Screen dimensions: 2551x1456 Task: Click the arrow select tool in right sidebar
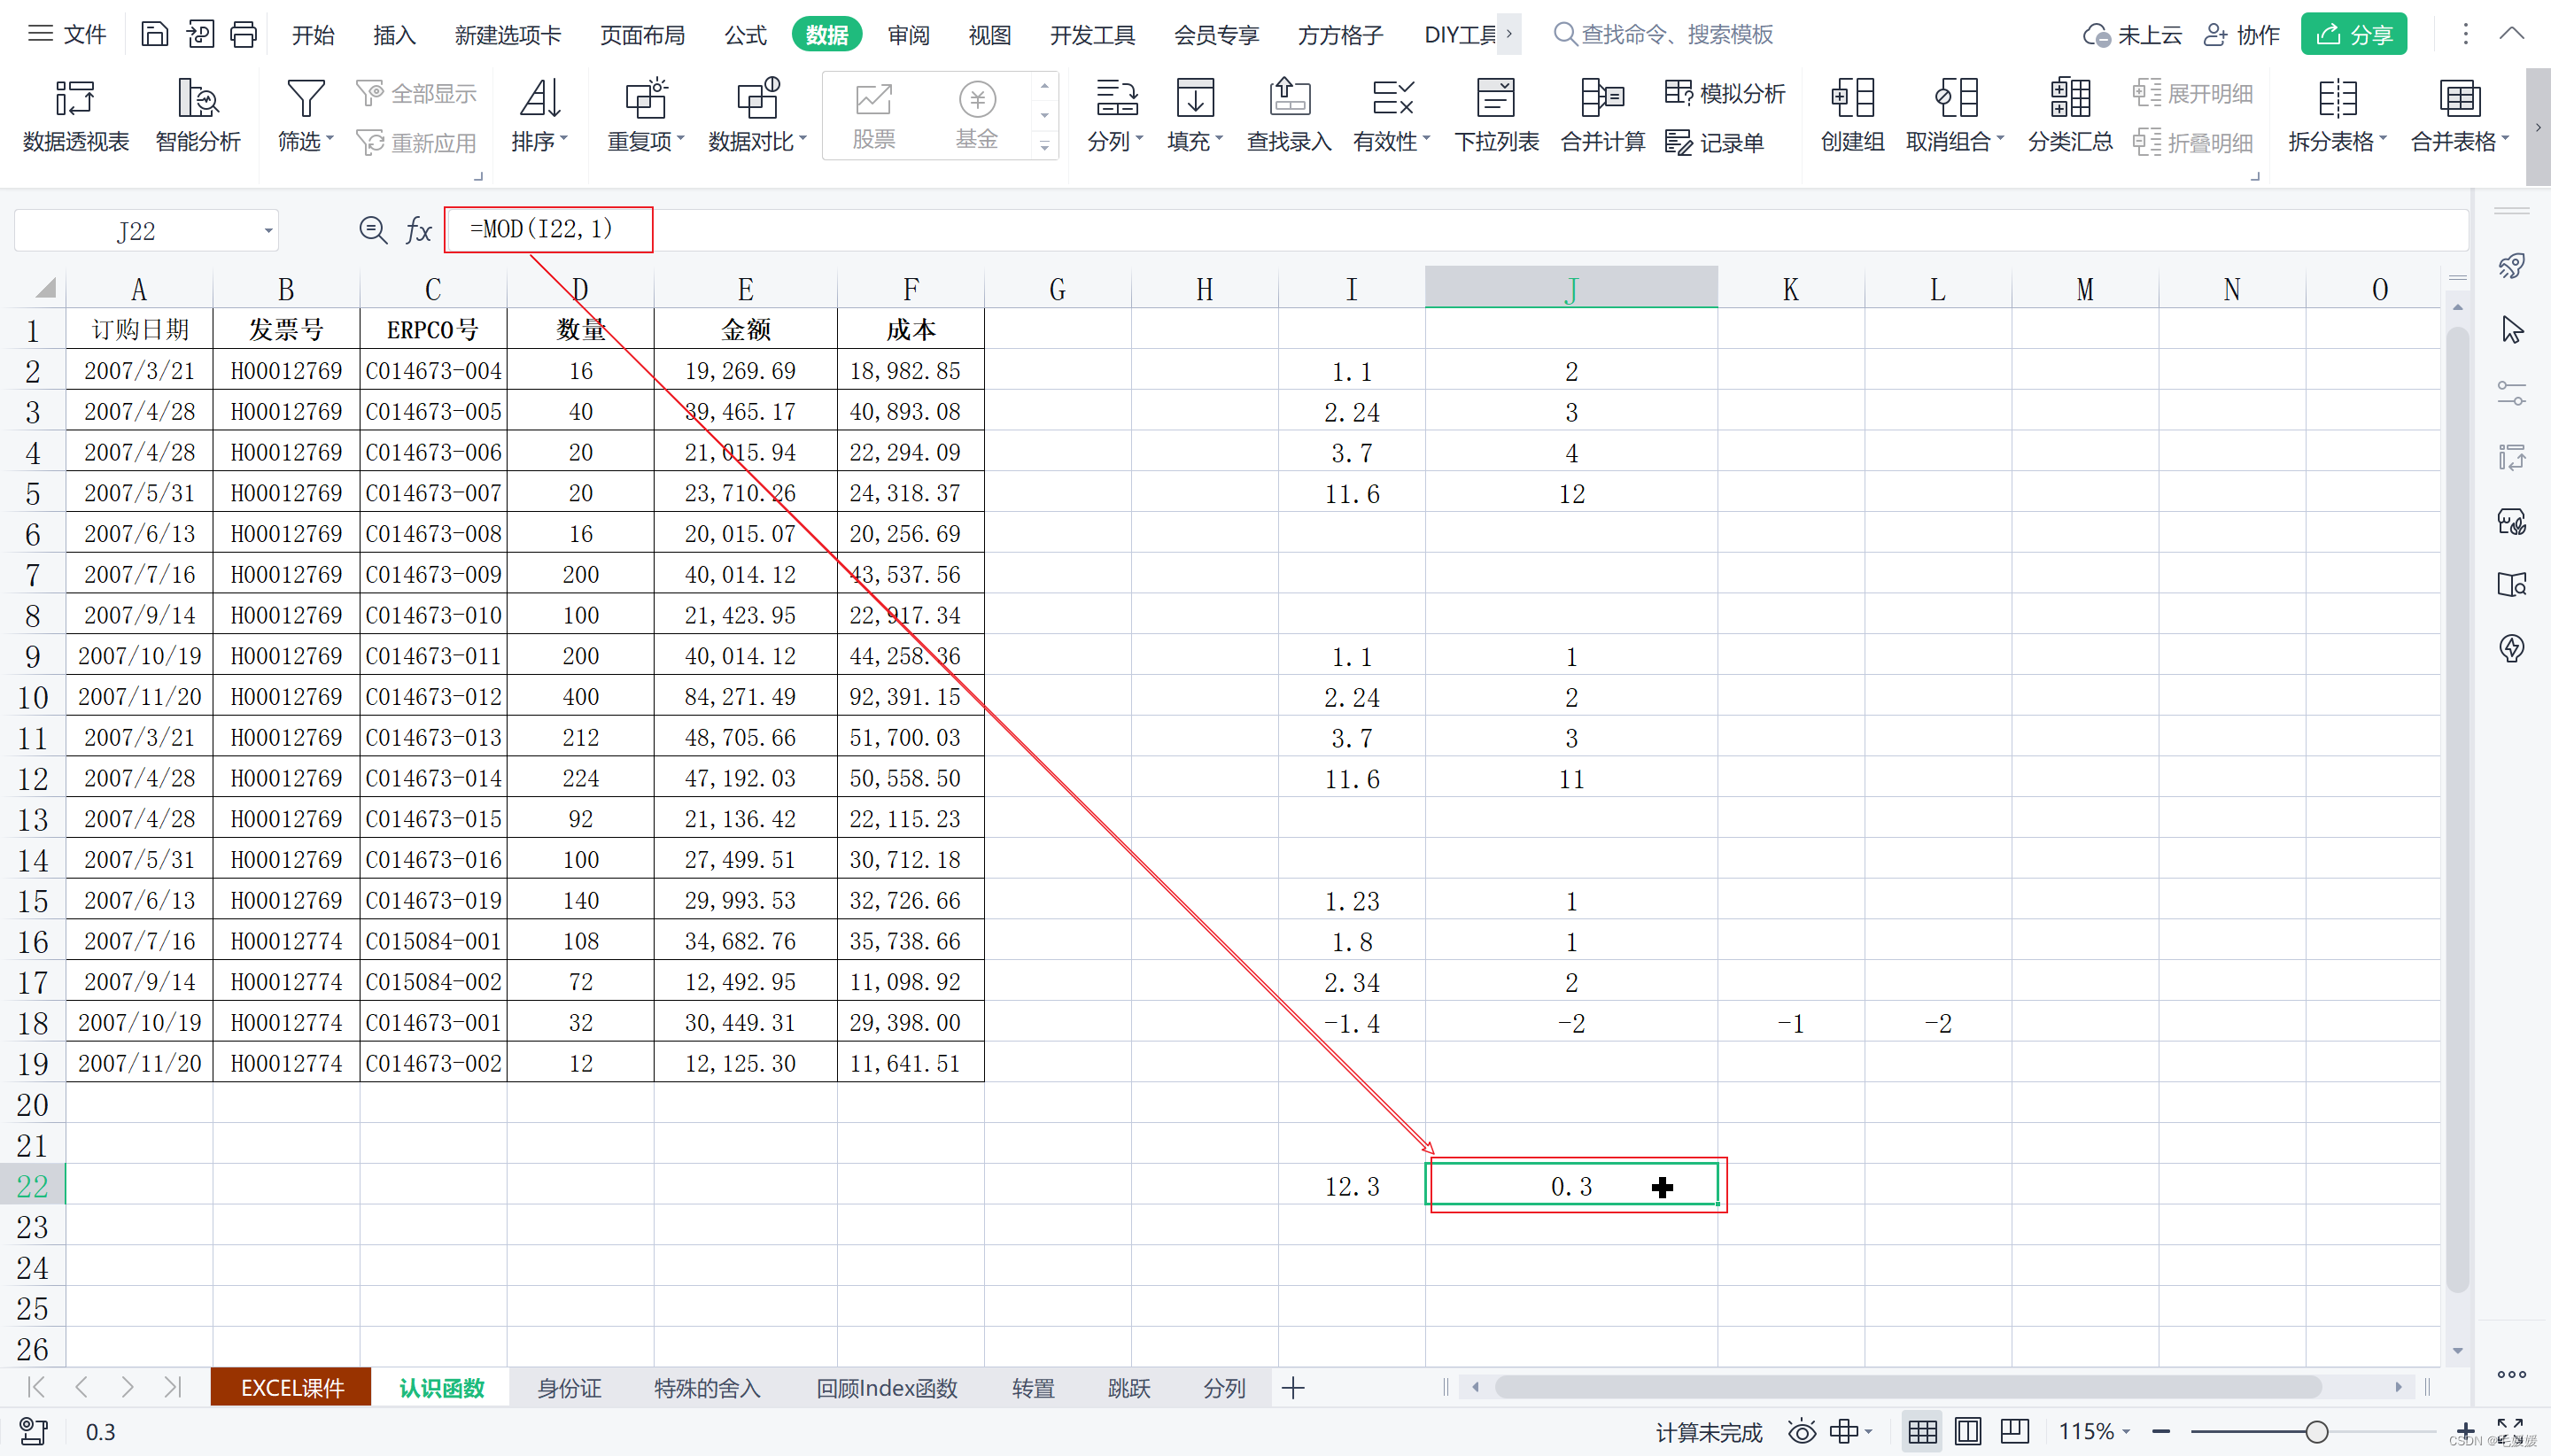pyautogui.click(x=2511, y=330)
